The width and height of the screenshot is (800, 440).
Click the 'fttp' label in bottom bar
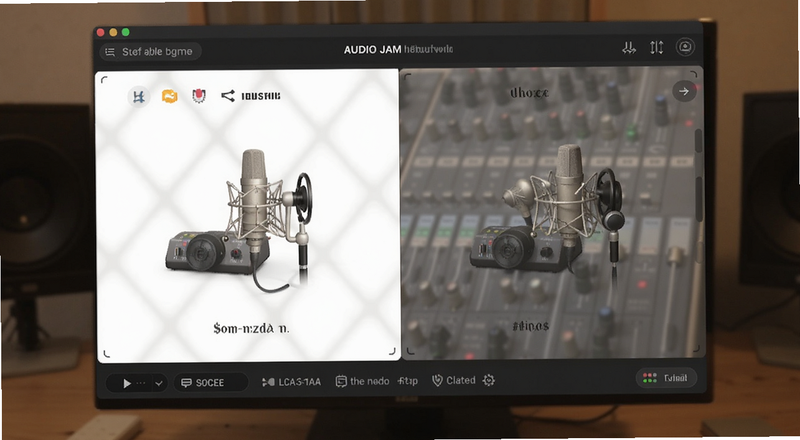click(x=408, y=381)
